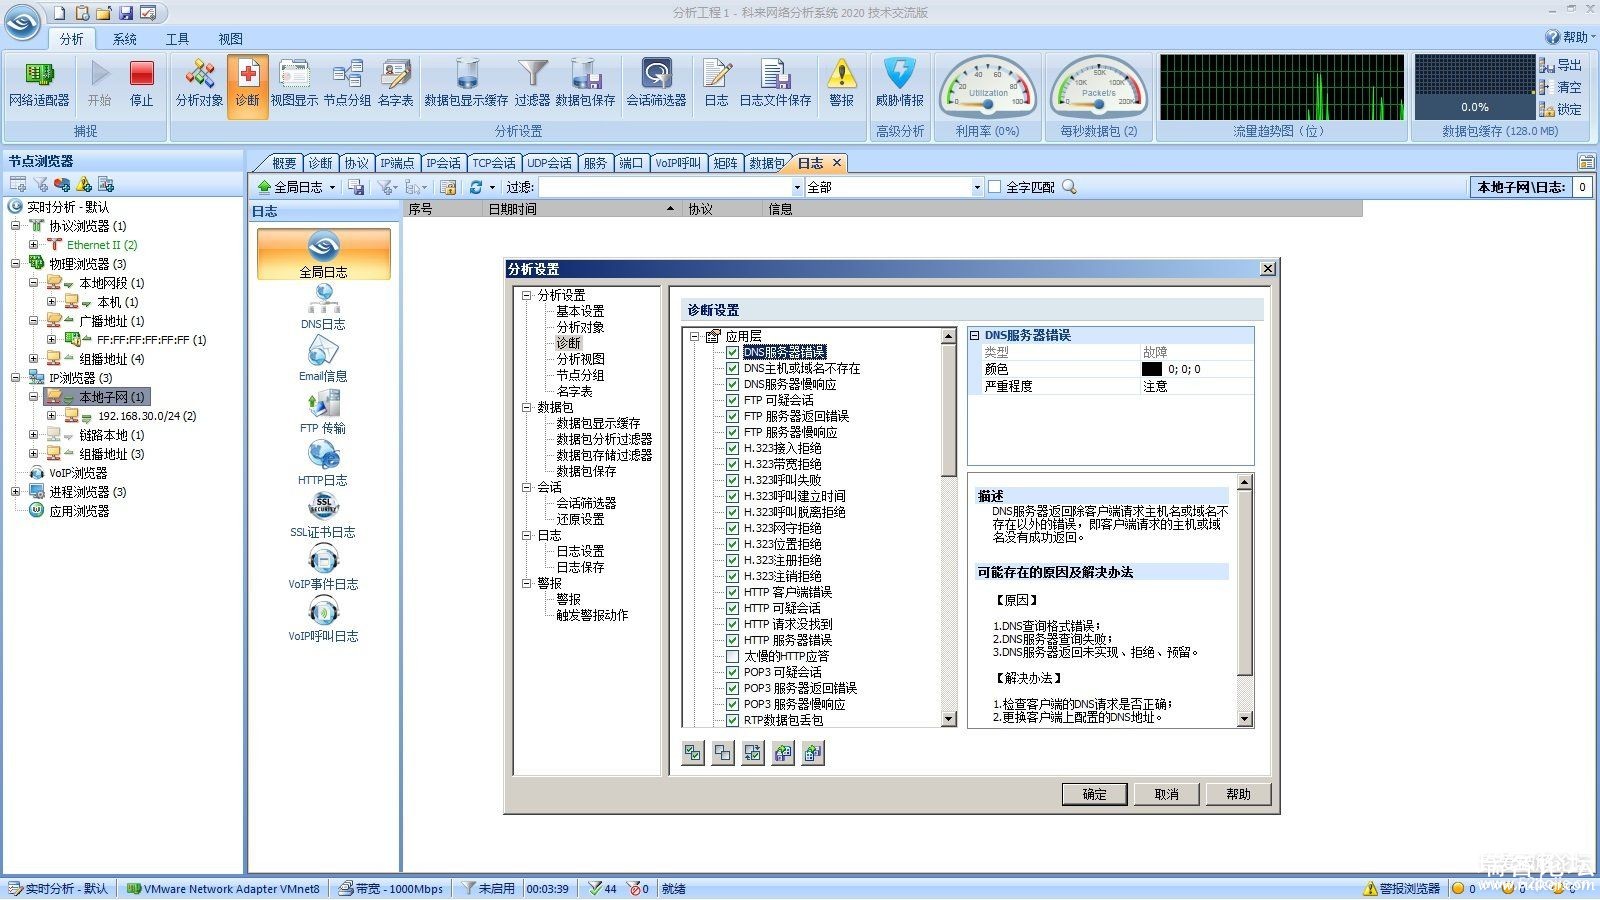Open SSL证书日志 log view
Screen dimensions: 1600x900
pyautogui.click(x=323, y=515)
